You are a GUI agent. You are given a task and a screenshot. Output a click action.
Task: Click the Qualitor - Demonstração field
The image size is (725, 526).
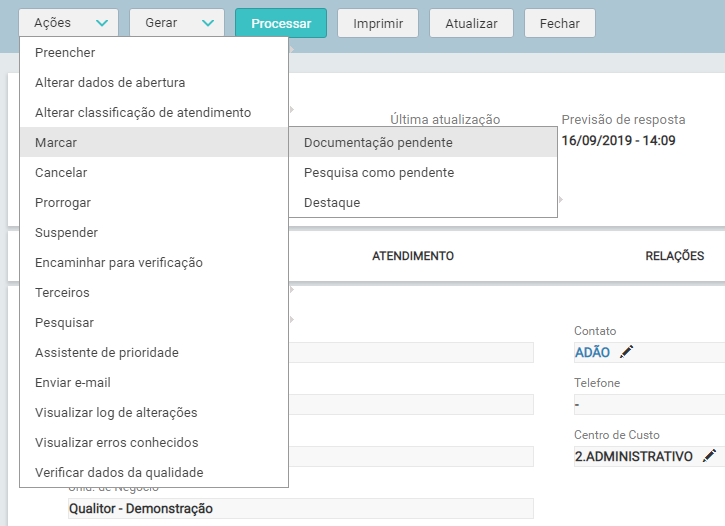[x=301, y=508]
